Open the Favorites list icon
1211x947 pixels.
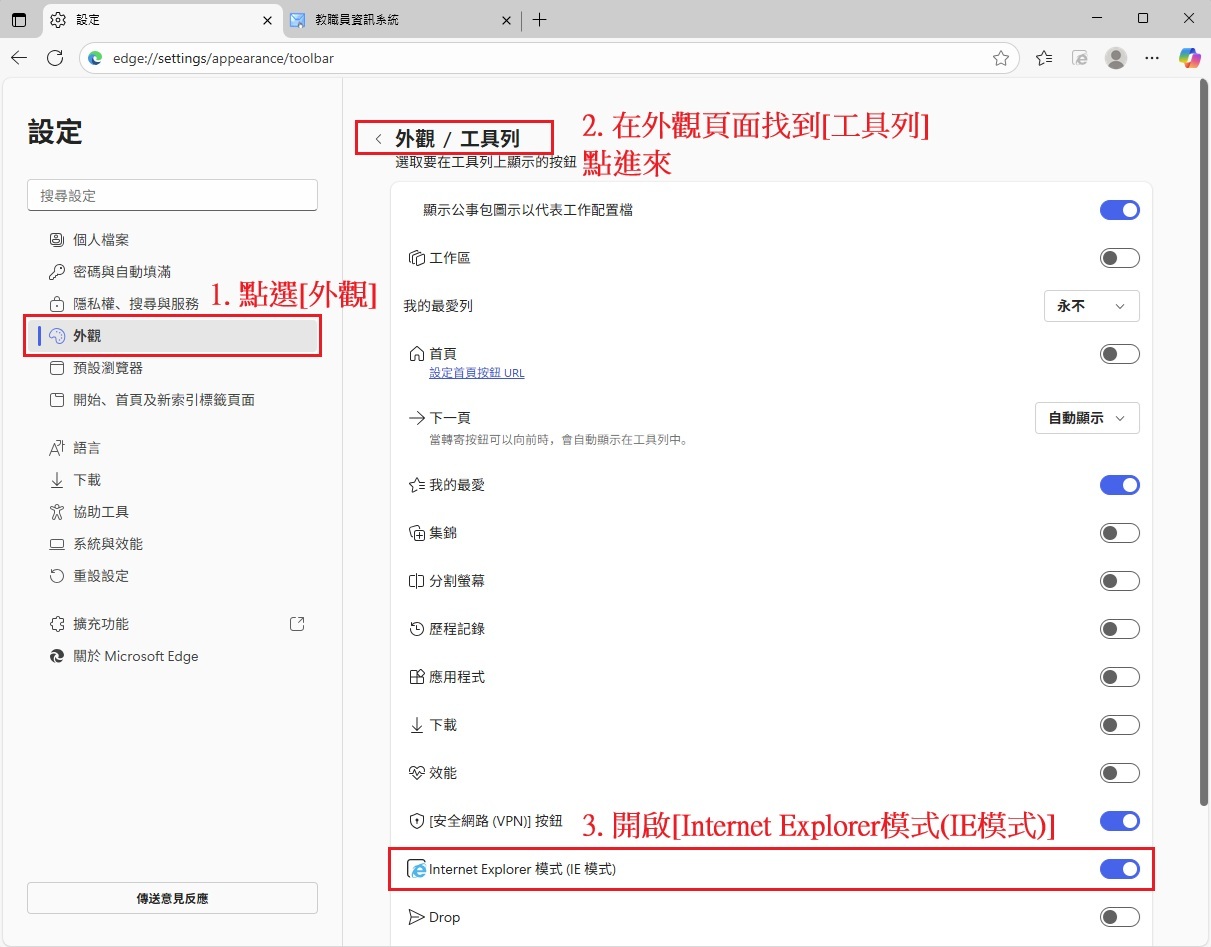[x=1044, y=58]
